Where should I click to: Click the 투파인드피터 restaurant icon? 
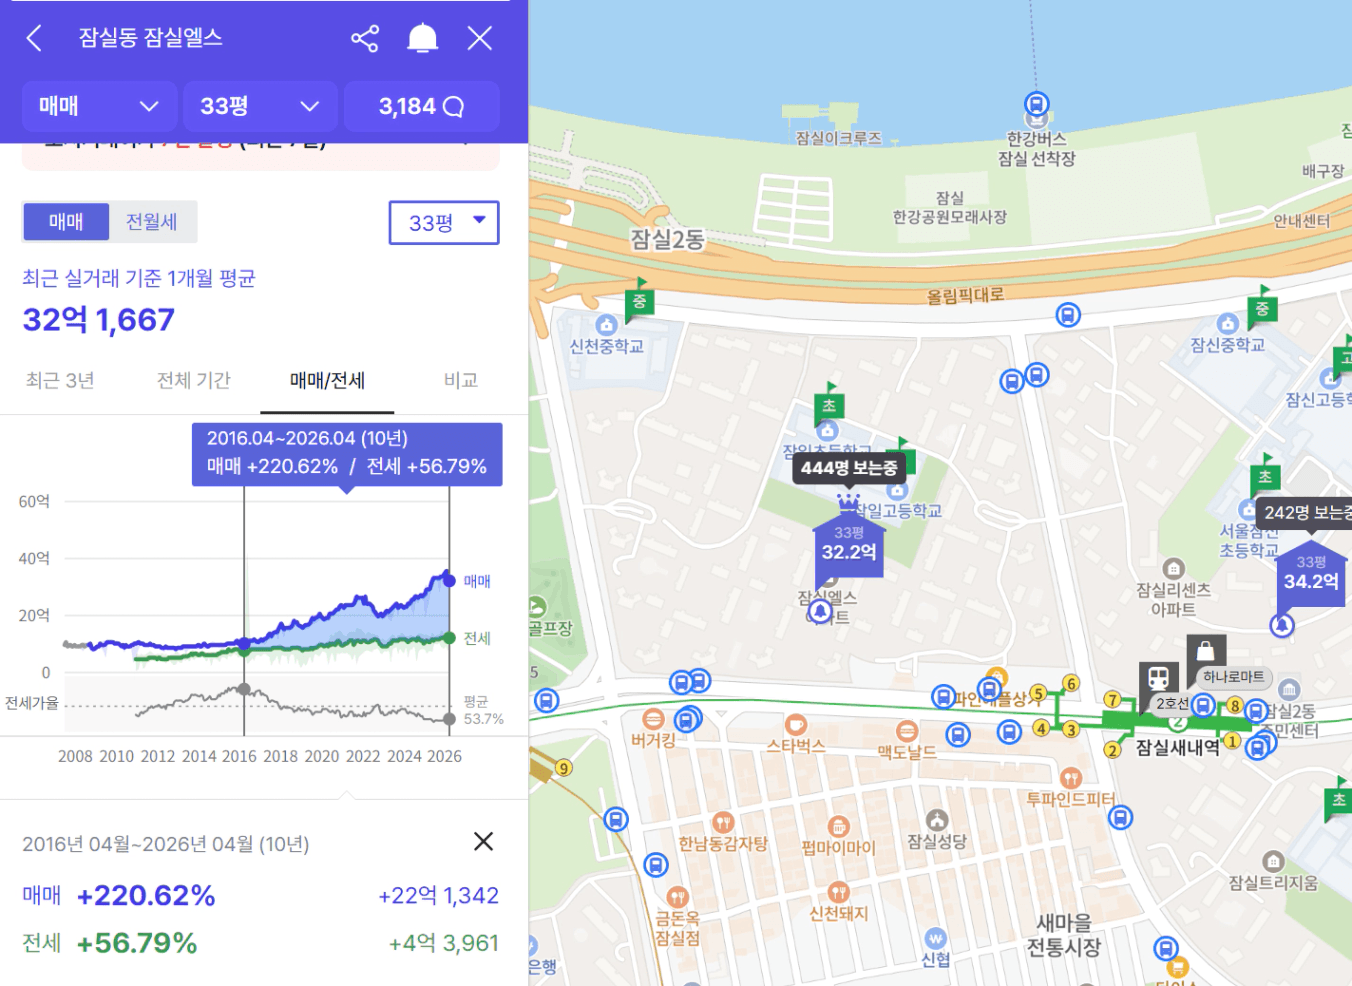tap(1070, 778)
